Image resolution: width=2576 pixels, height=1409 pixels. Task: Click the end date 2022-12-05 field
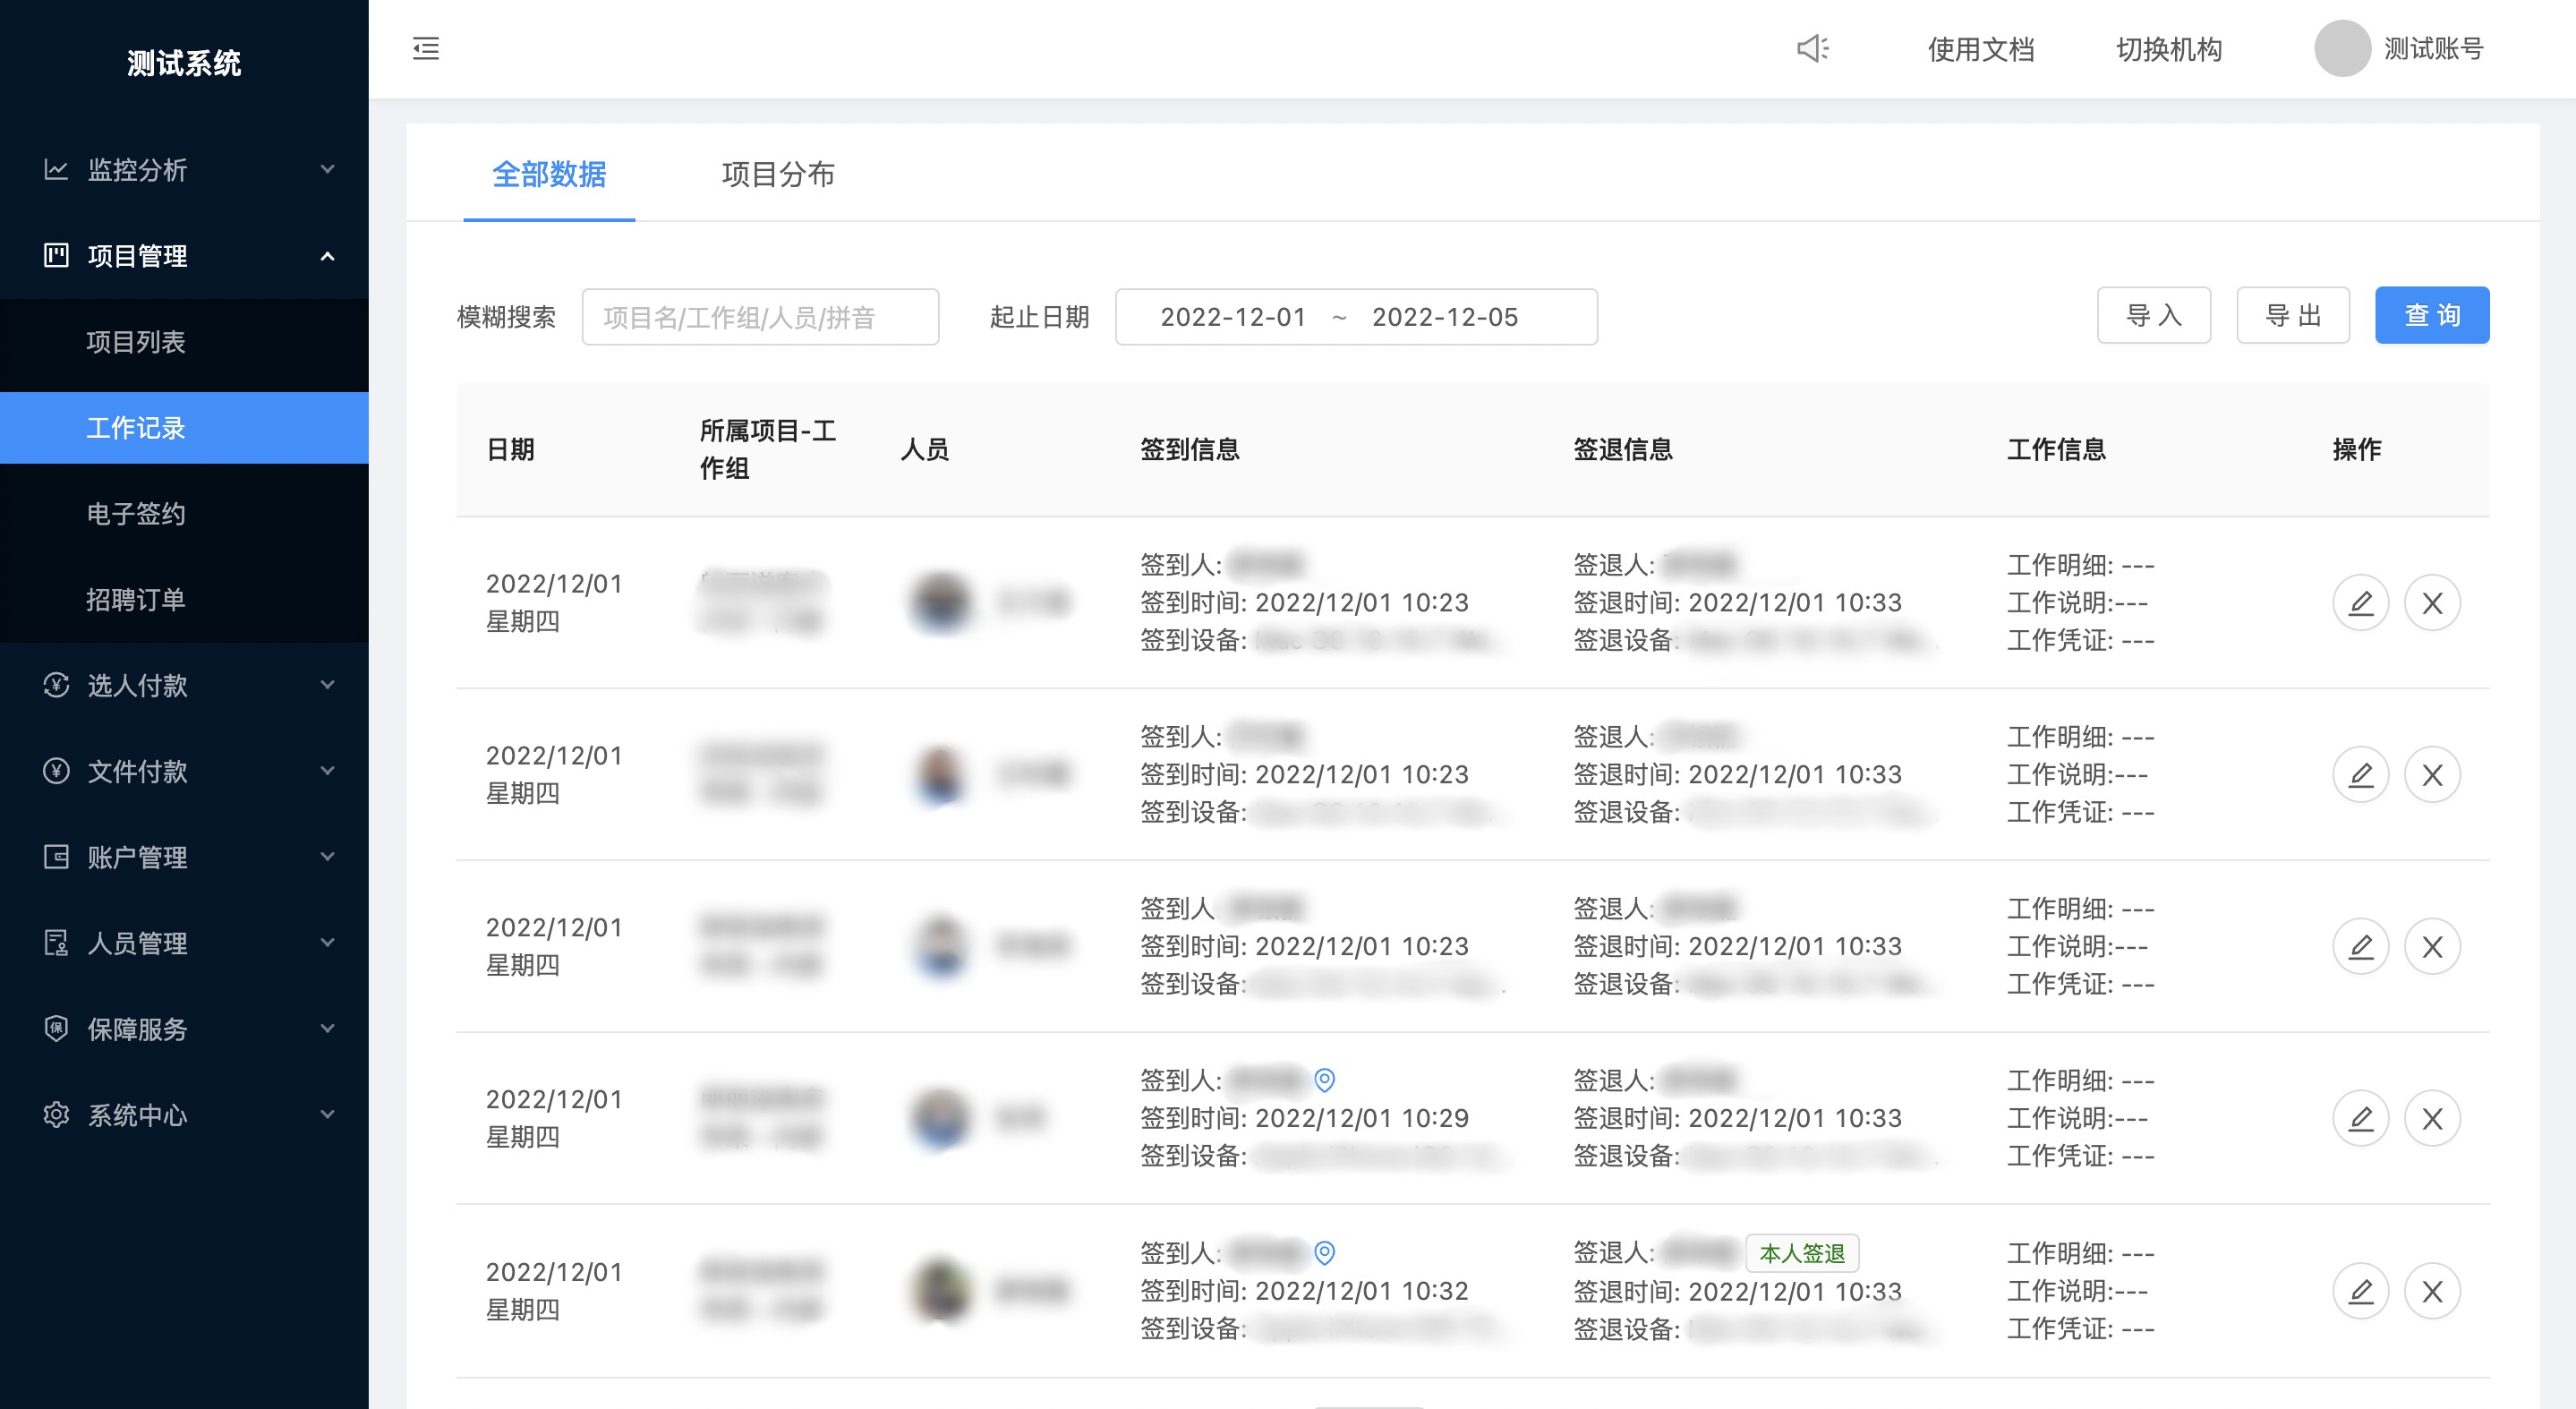1445,317
